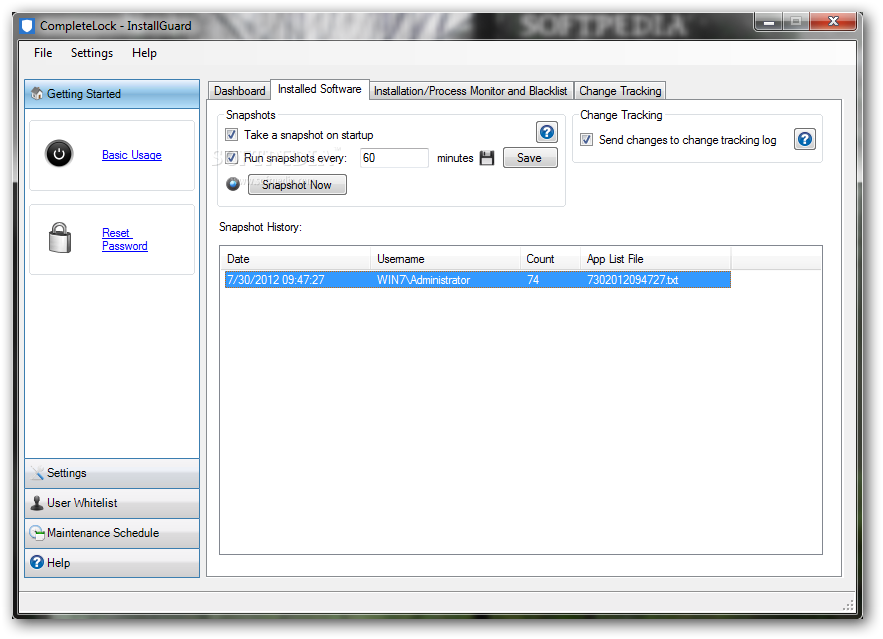
Task: Click file name 7302012094727.txt
Action: [632, 280]
